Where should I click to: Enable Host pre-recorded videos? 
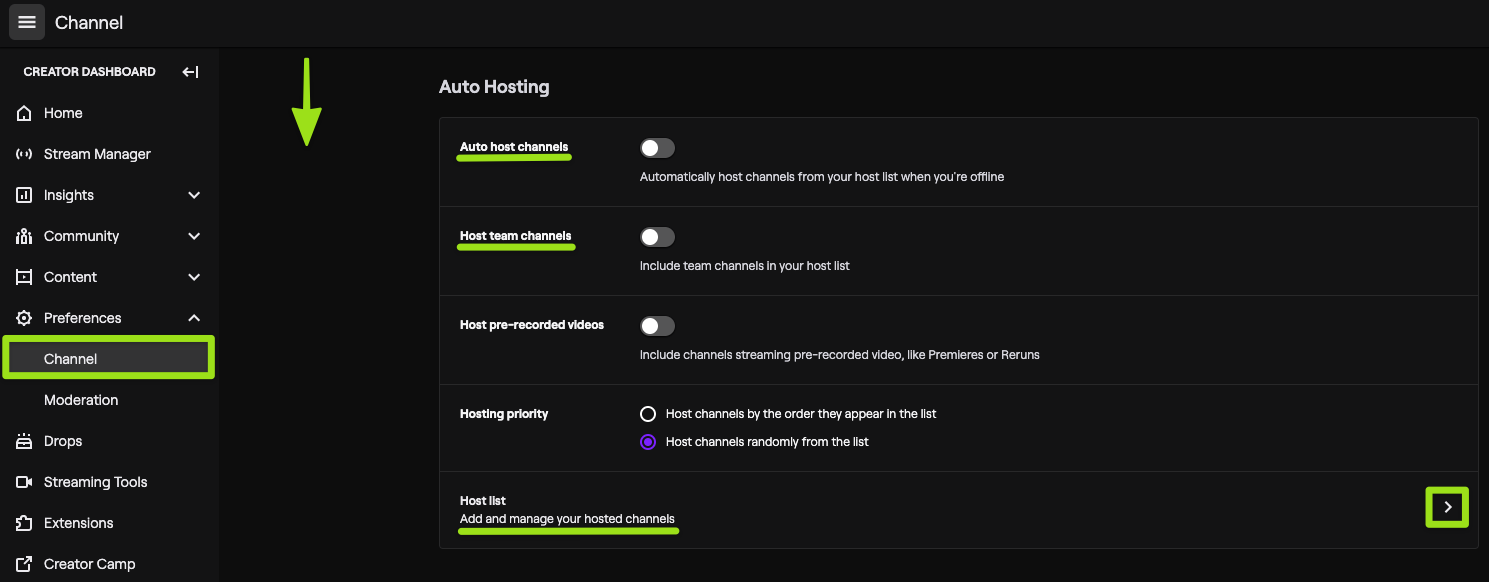[657, 325]
